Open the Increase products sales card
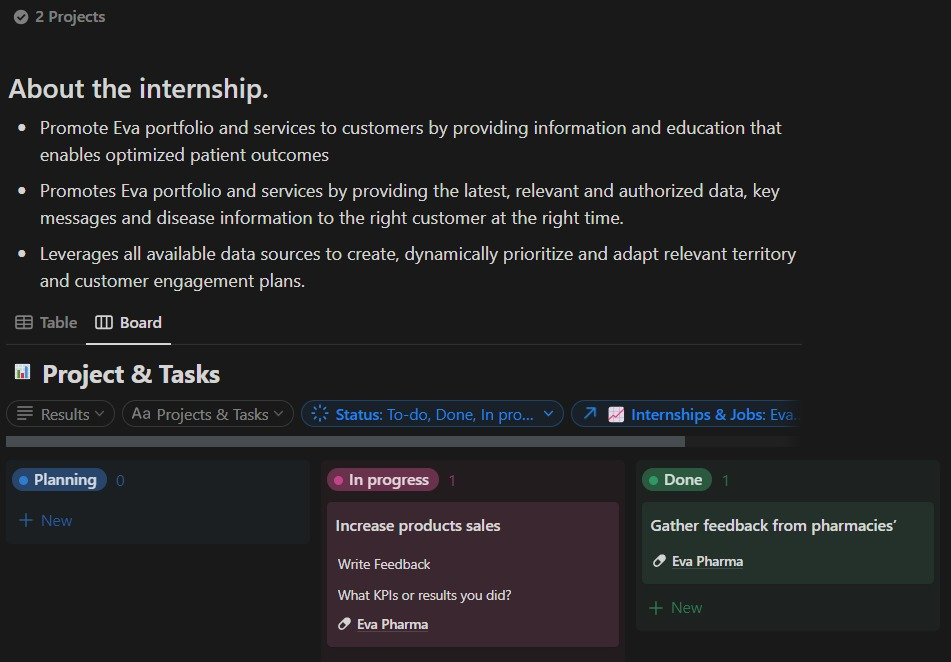Image resolution: width=951 pixels, height=662 pixels. 418,526
